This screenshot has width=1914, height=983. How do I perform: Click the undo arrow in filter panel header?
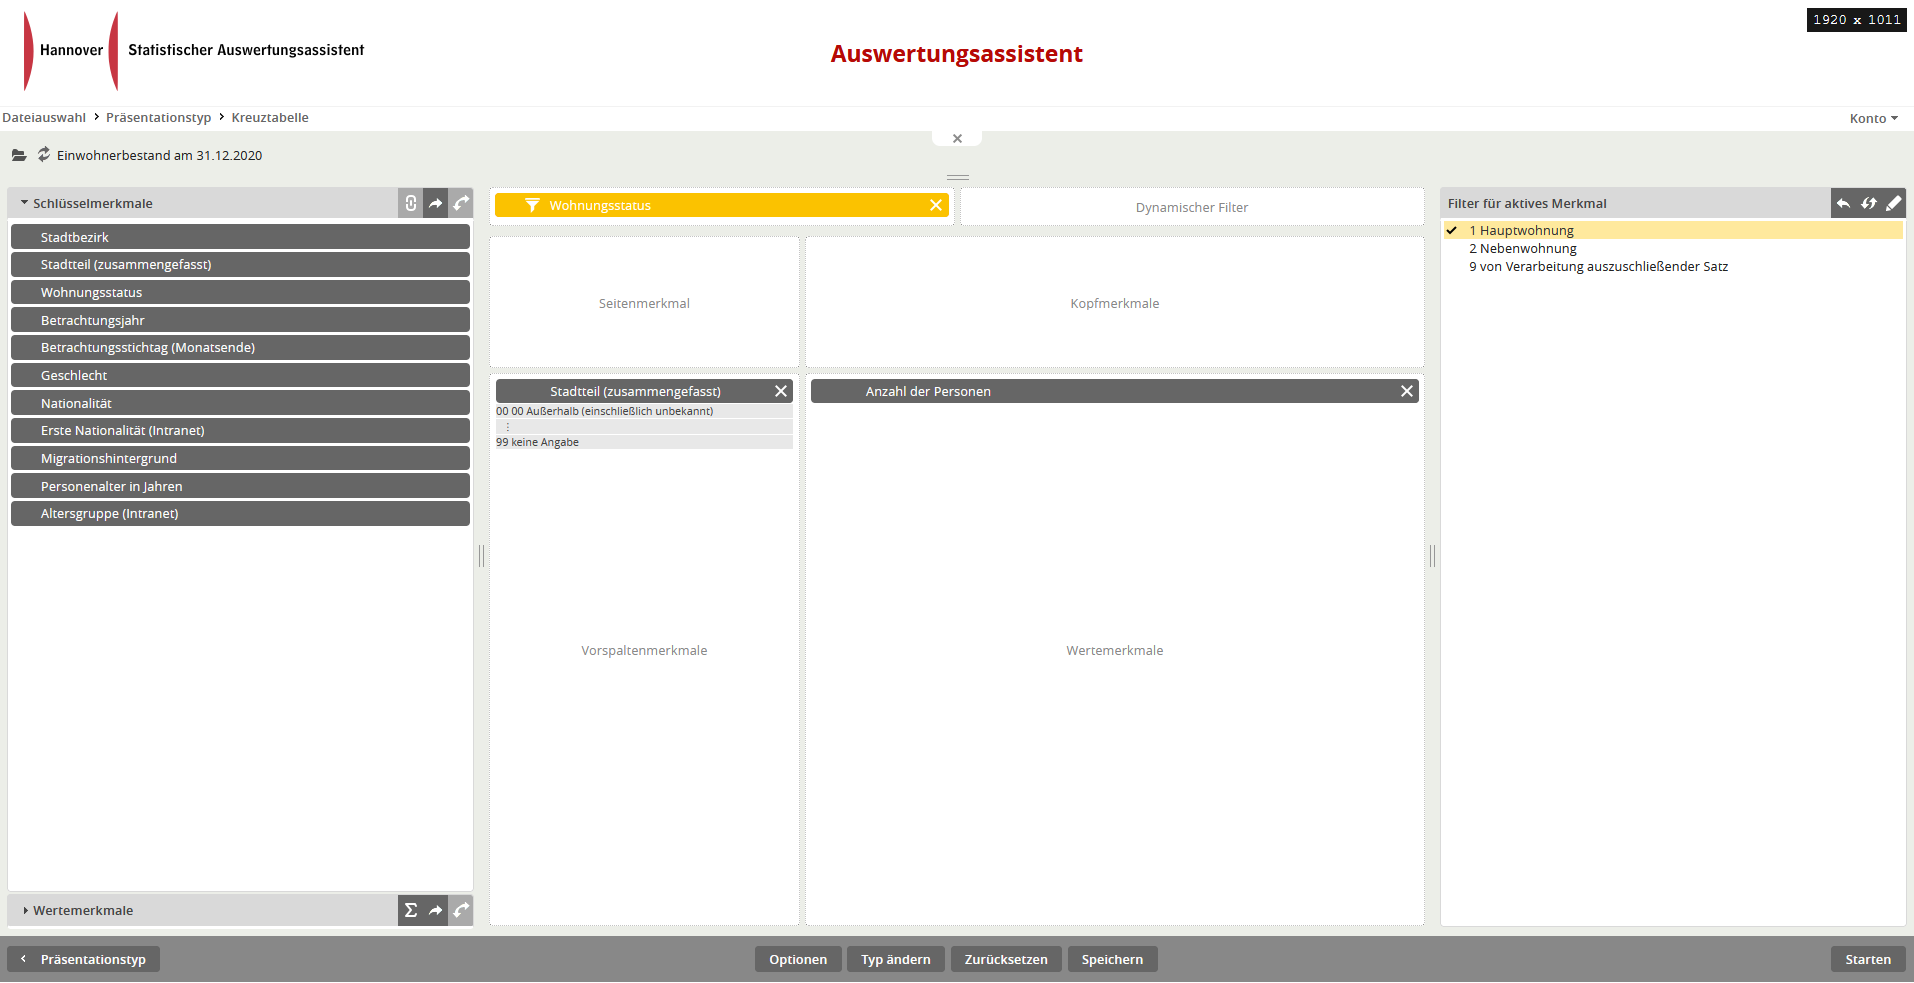click(x=1843, y=203)
